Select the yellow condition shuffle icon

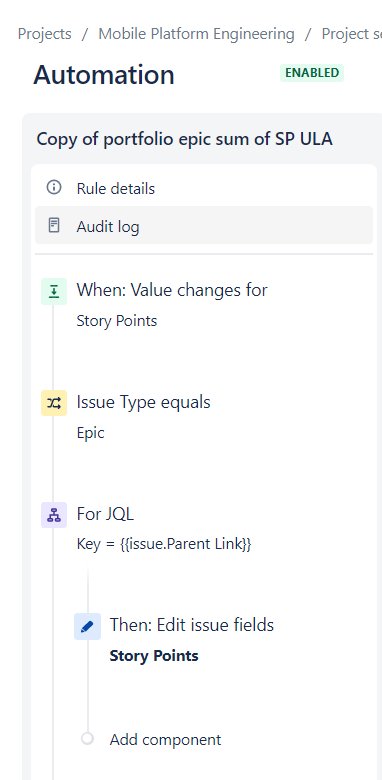[54, 403]
